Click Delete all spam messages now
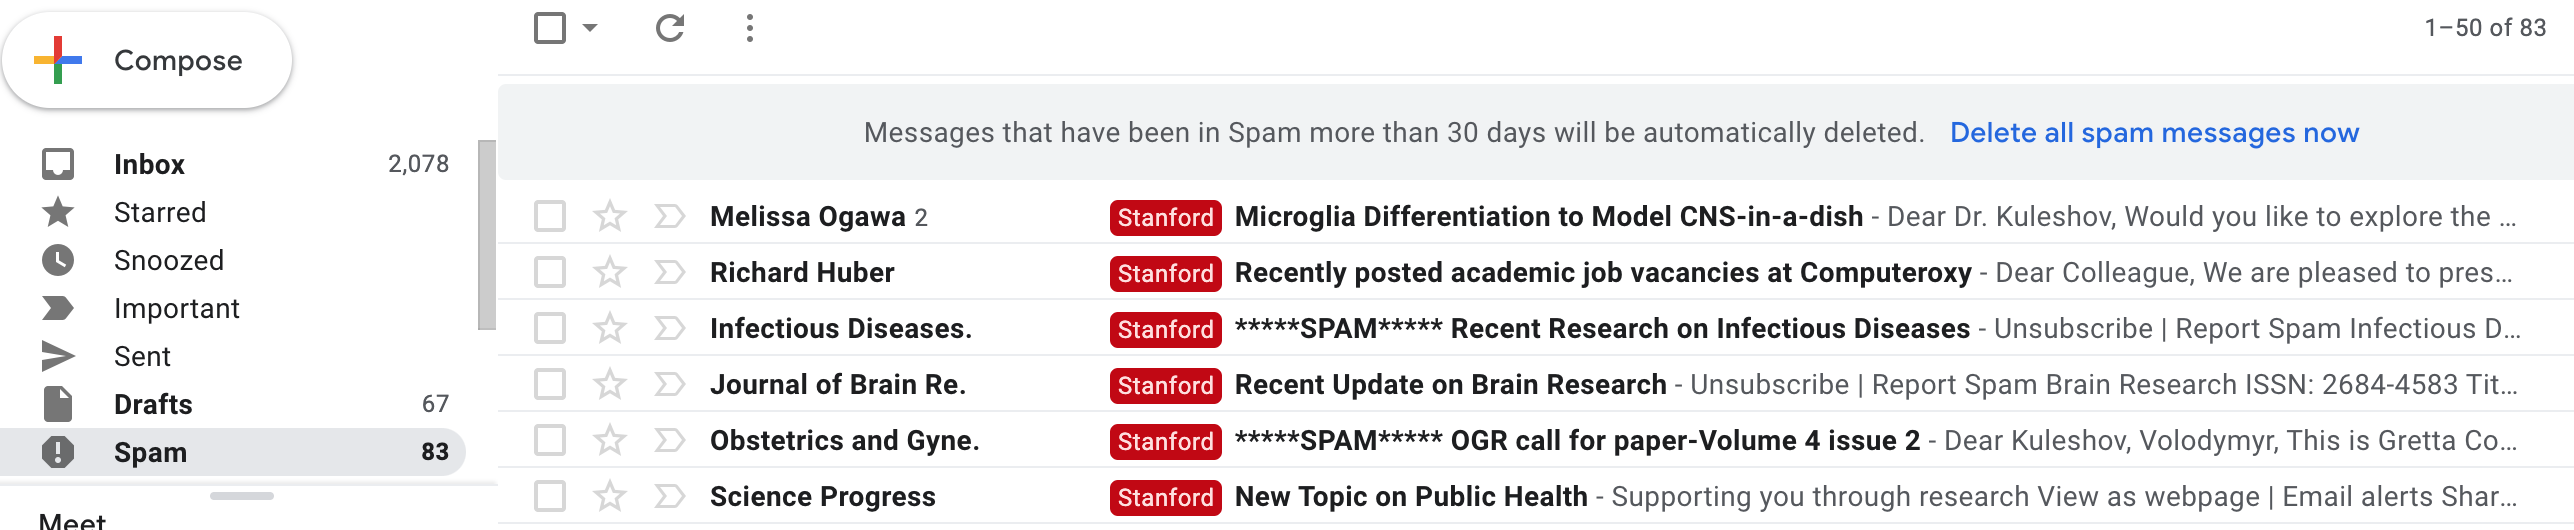 tap(2154, 133)
